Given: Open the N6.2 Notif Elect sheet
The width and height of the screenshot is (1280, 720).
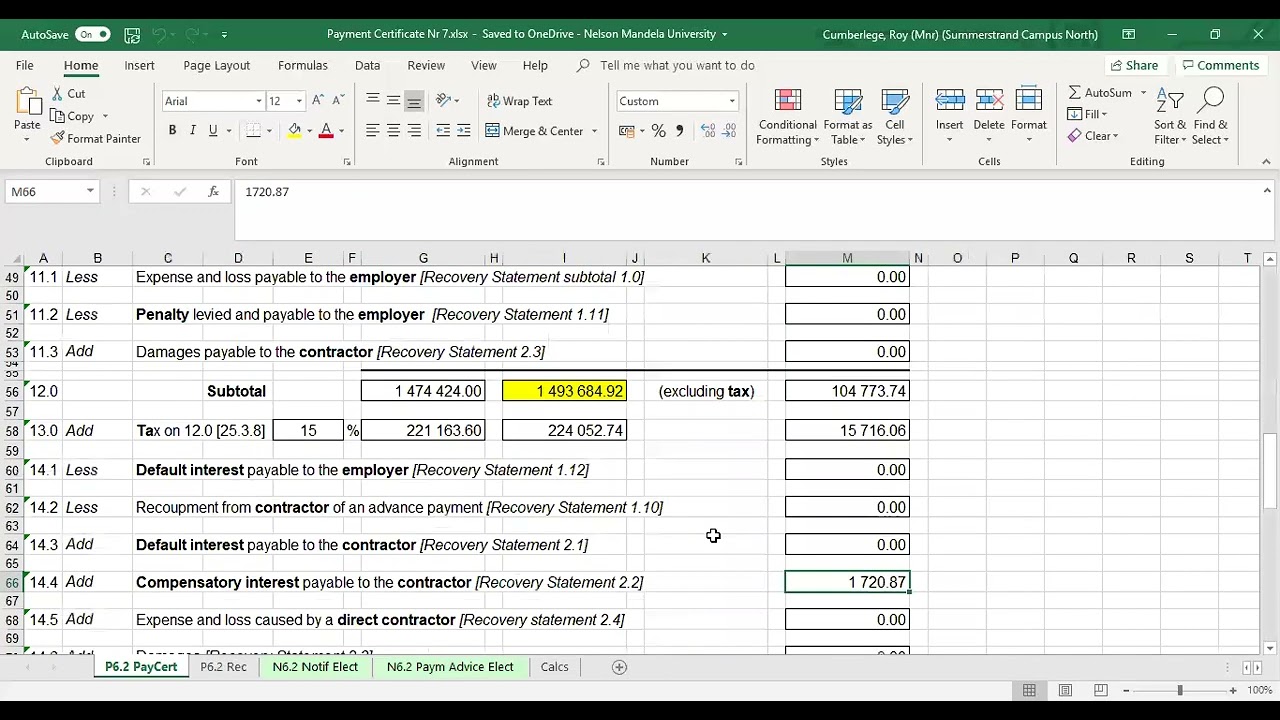Looking at the screenshot, I should pos(315,667).
